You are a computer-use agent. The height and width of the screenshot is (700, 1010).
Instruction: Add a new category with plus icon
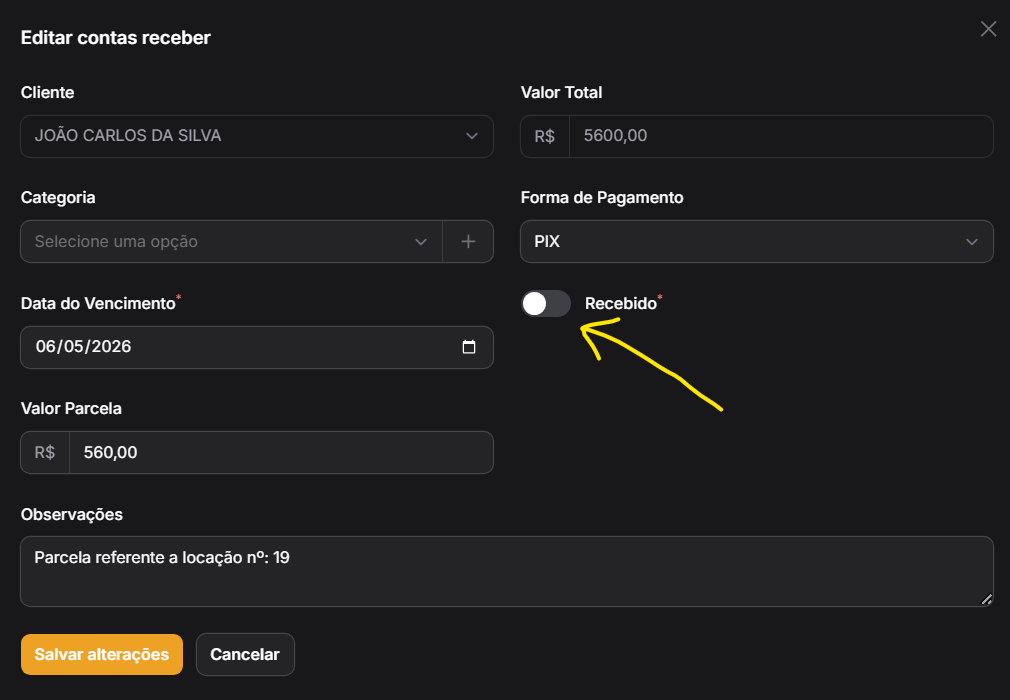click(468, 241)
